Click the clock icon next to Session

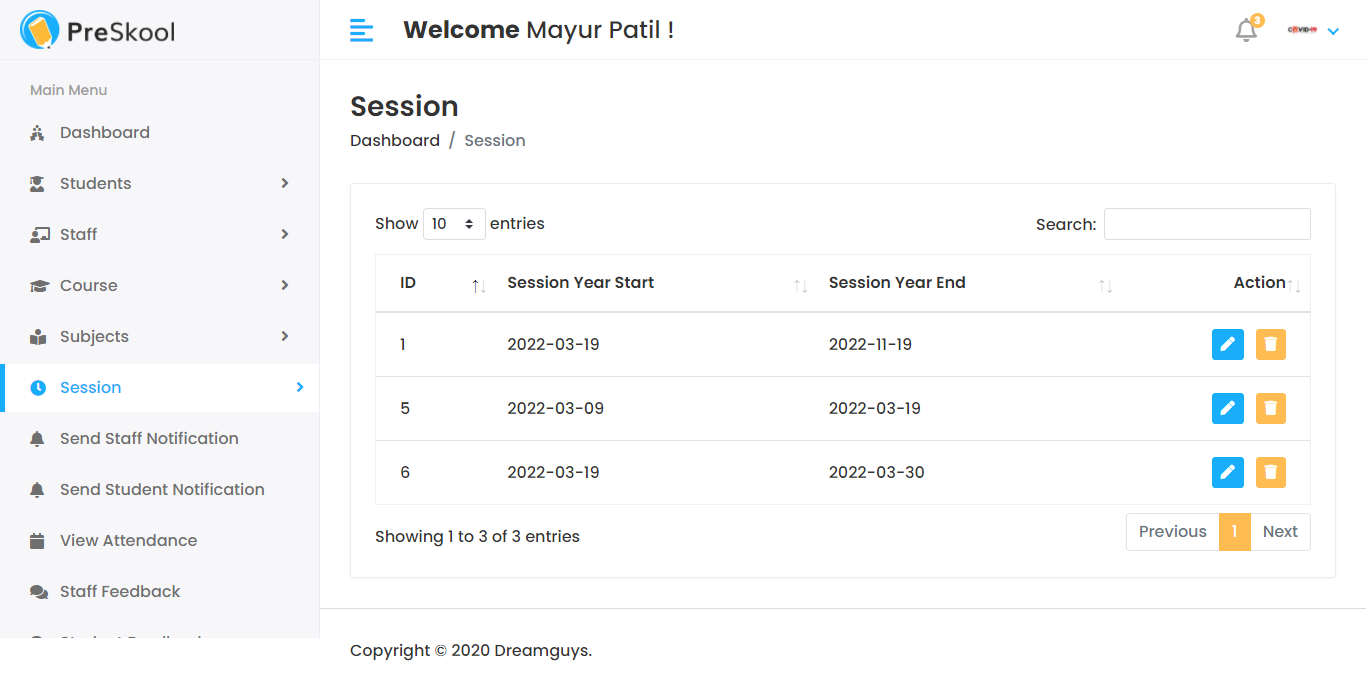coord(37,387)
